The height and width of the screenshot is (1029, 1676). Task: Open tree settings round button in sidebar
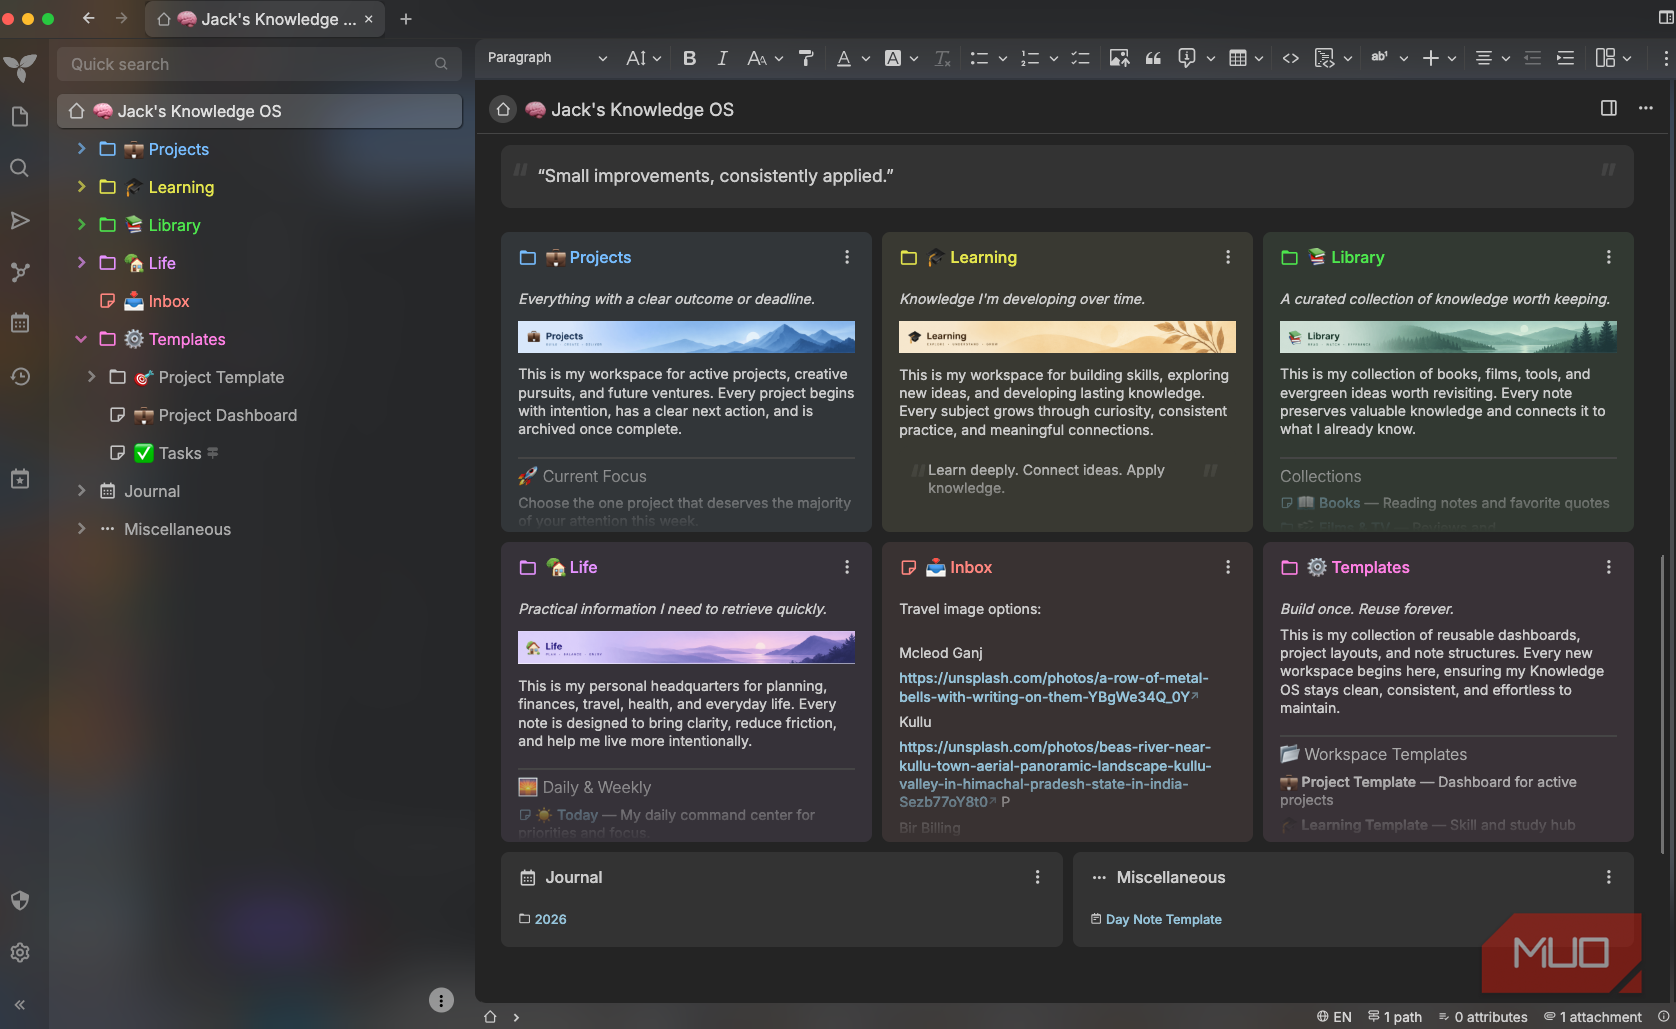[x=441, y=1000]
